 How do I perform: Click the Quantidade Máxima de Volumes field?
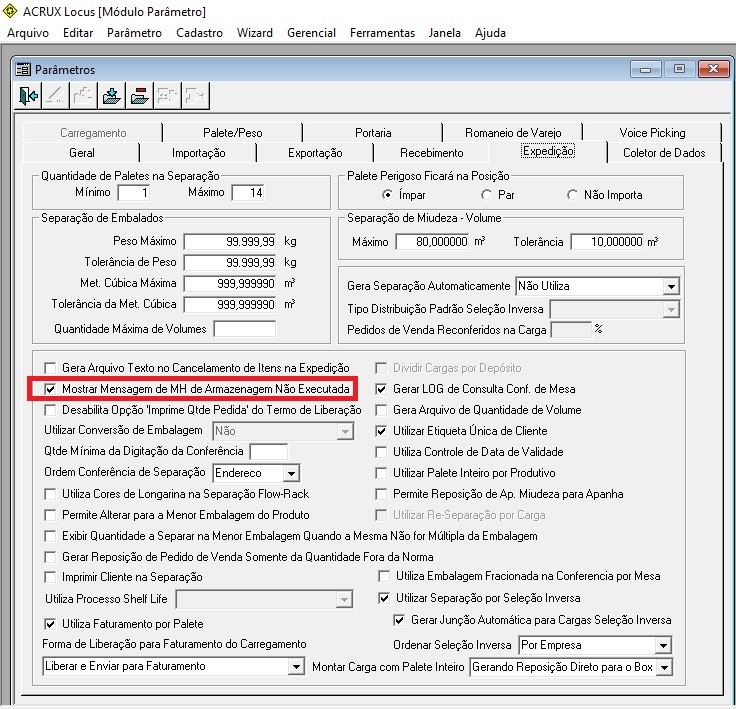(x=245, y=329)
